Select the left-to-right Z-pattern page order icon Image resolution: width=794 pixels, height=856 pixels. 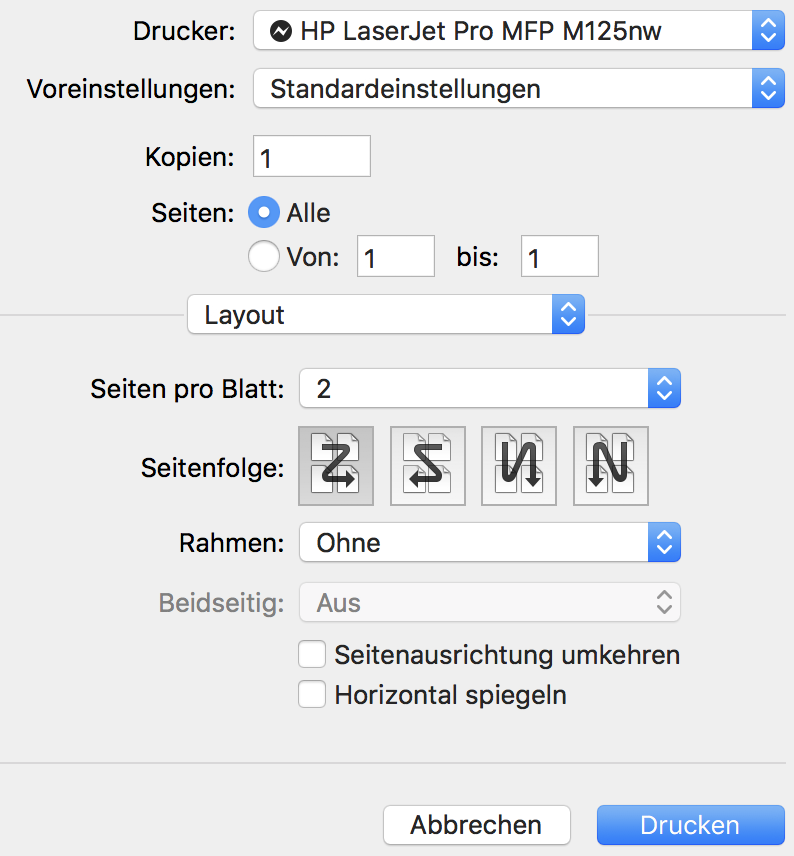(x=335, y=466)
